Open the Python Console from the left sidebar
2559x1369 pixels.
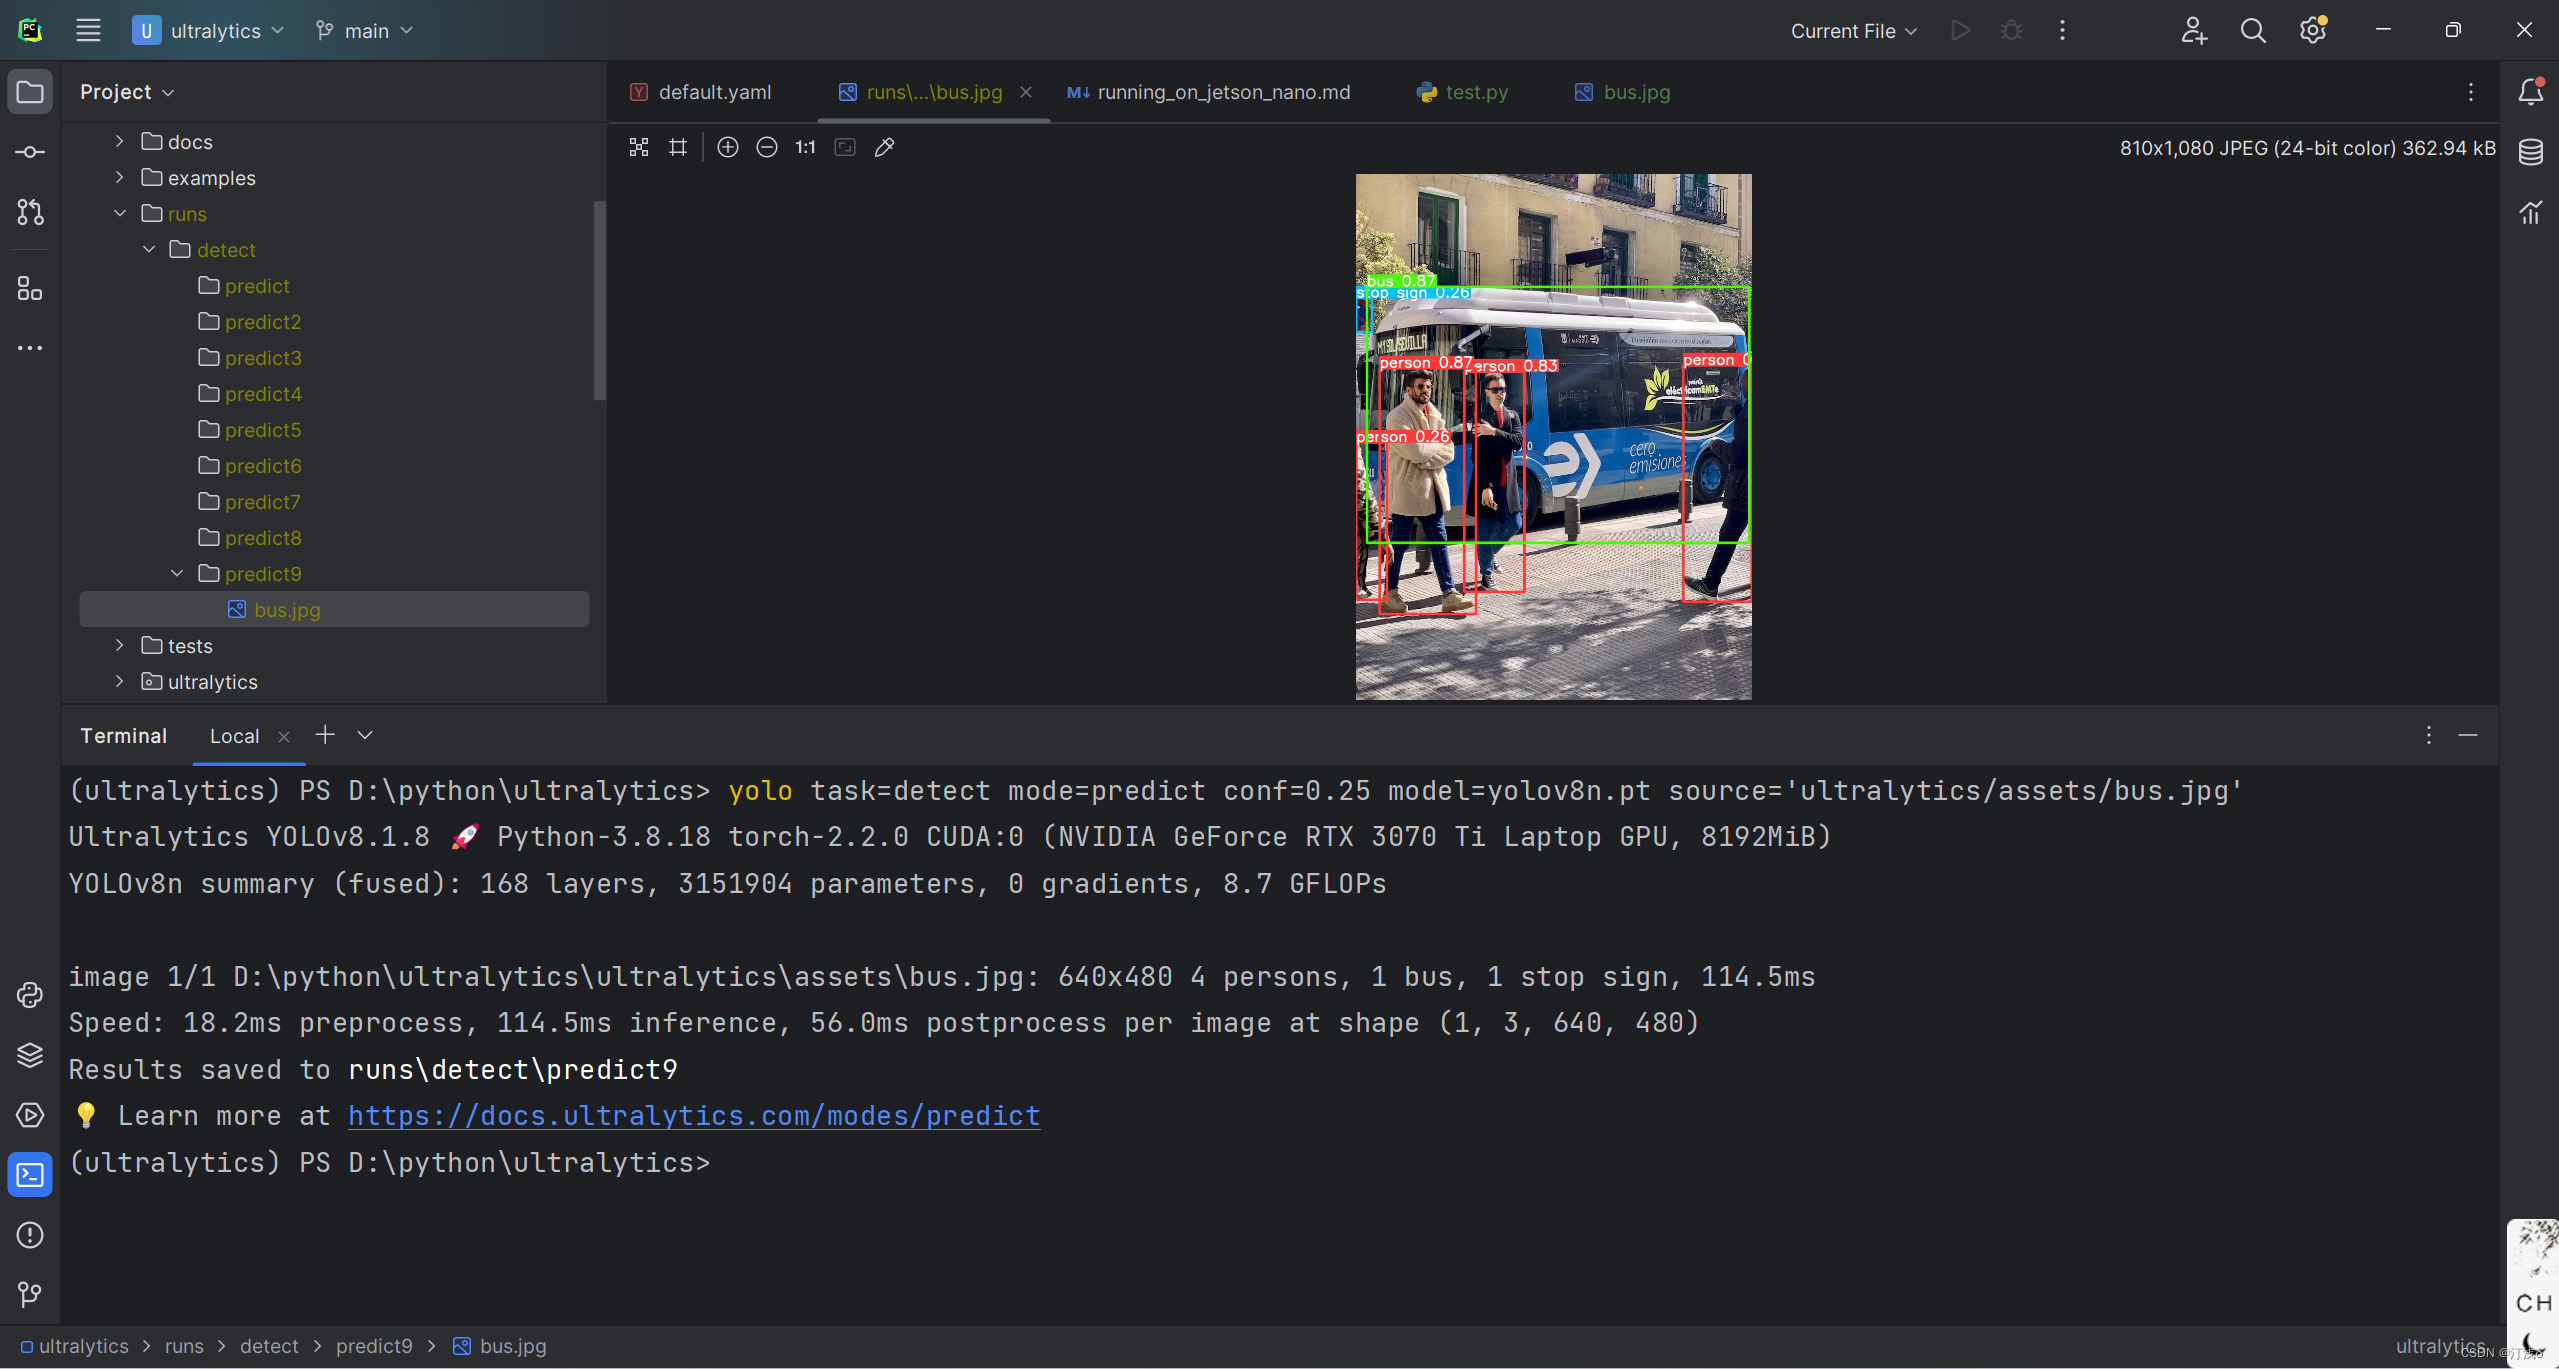pos(29,995)
